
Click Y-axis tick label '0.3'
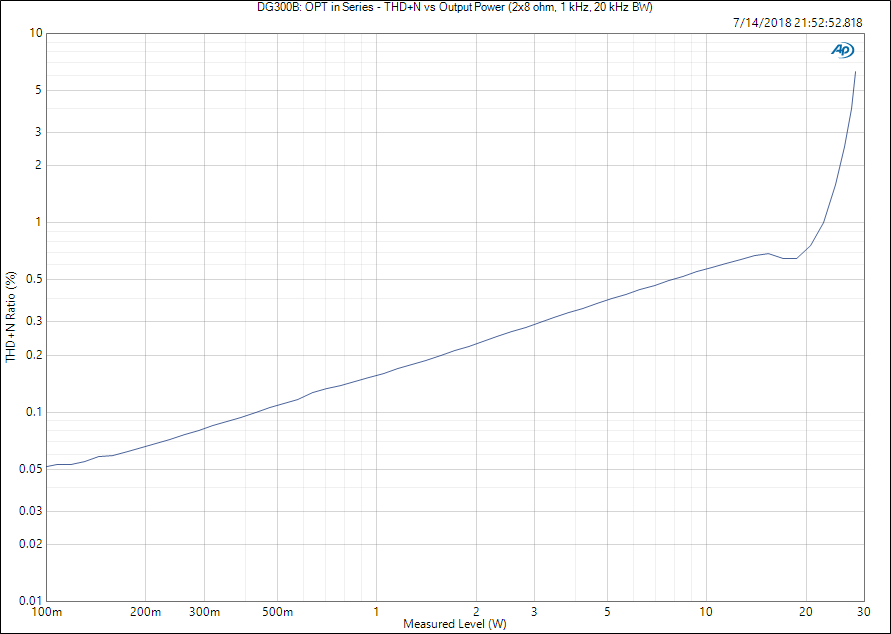34,322
